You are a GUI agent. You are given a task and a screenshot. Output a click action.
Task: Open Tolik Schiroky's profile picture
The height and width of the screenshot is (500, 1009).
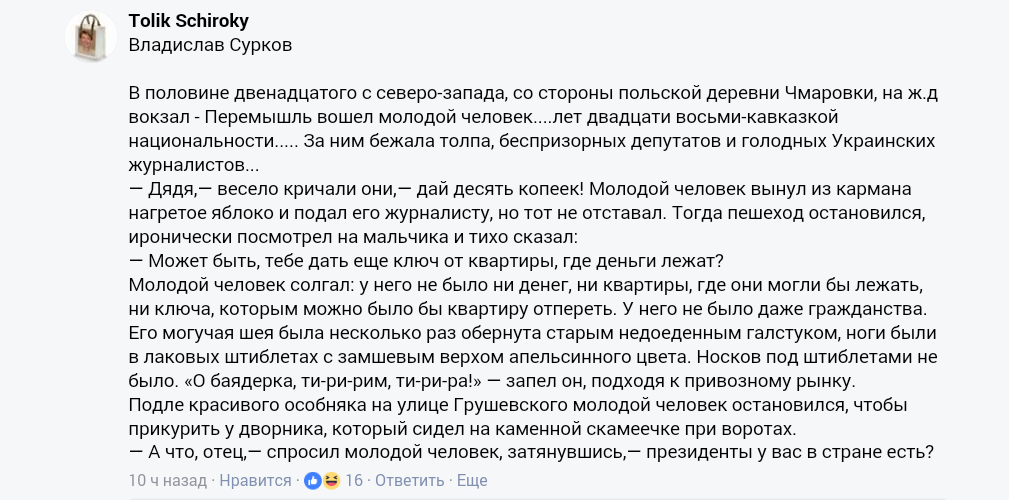(x=91, y=36)
